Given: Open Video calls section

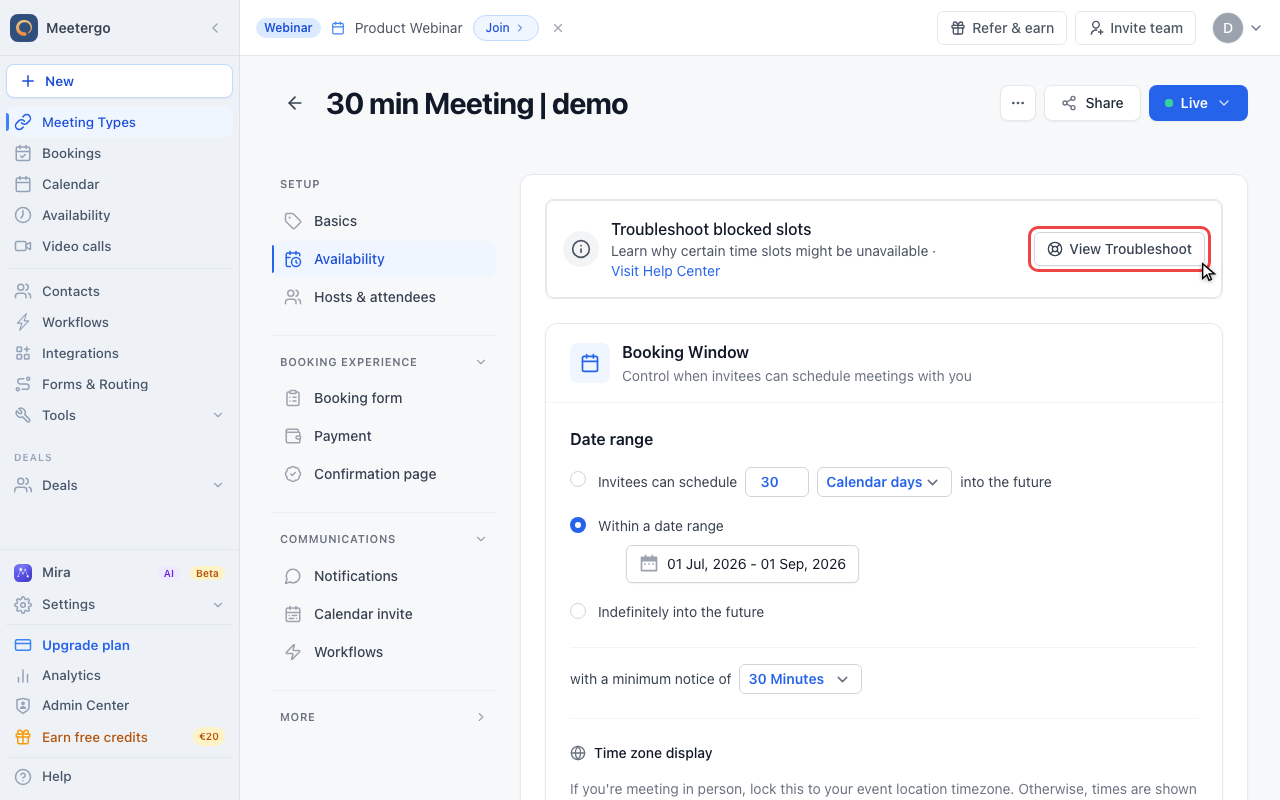Looking at the screenshot, I should point(120,246).
